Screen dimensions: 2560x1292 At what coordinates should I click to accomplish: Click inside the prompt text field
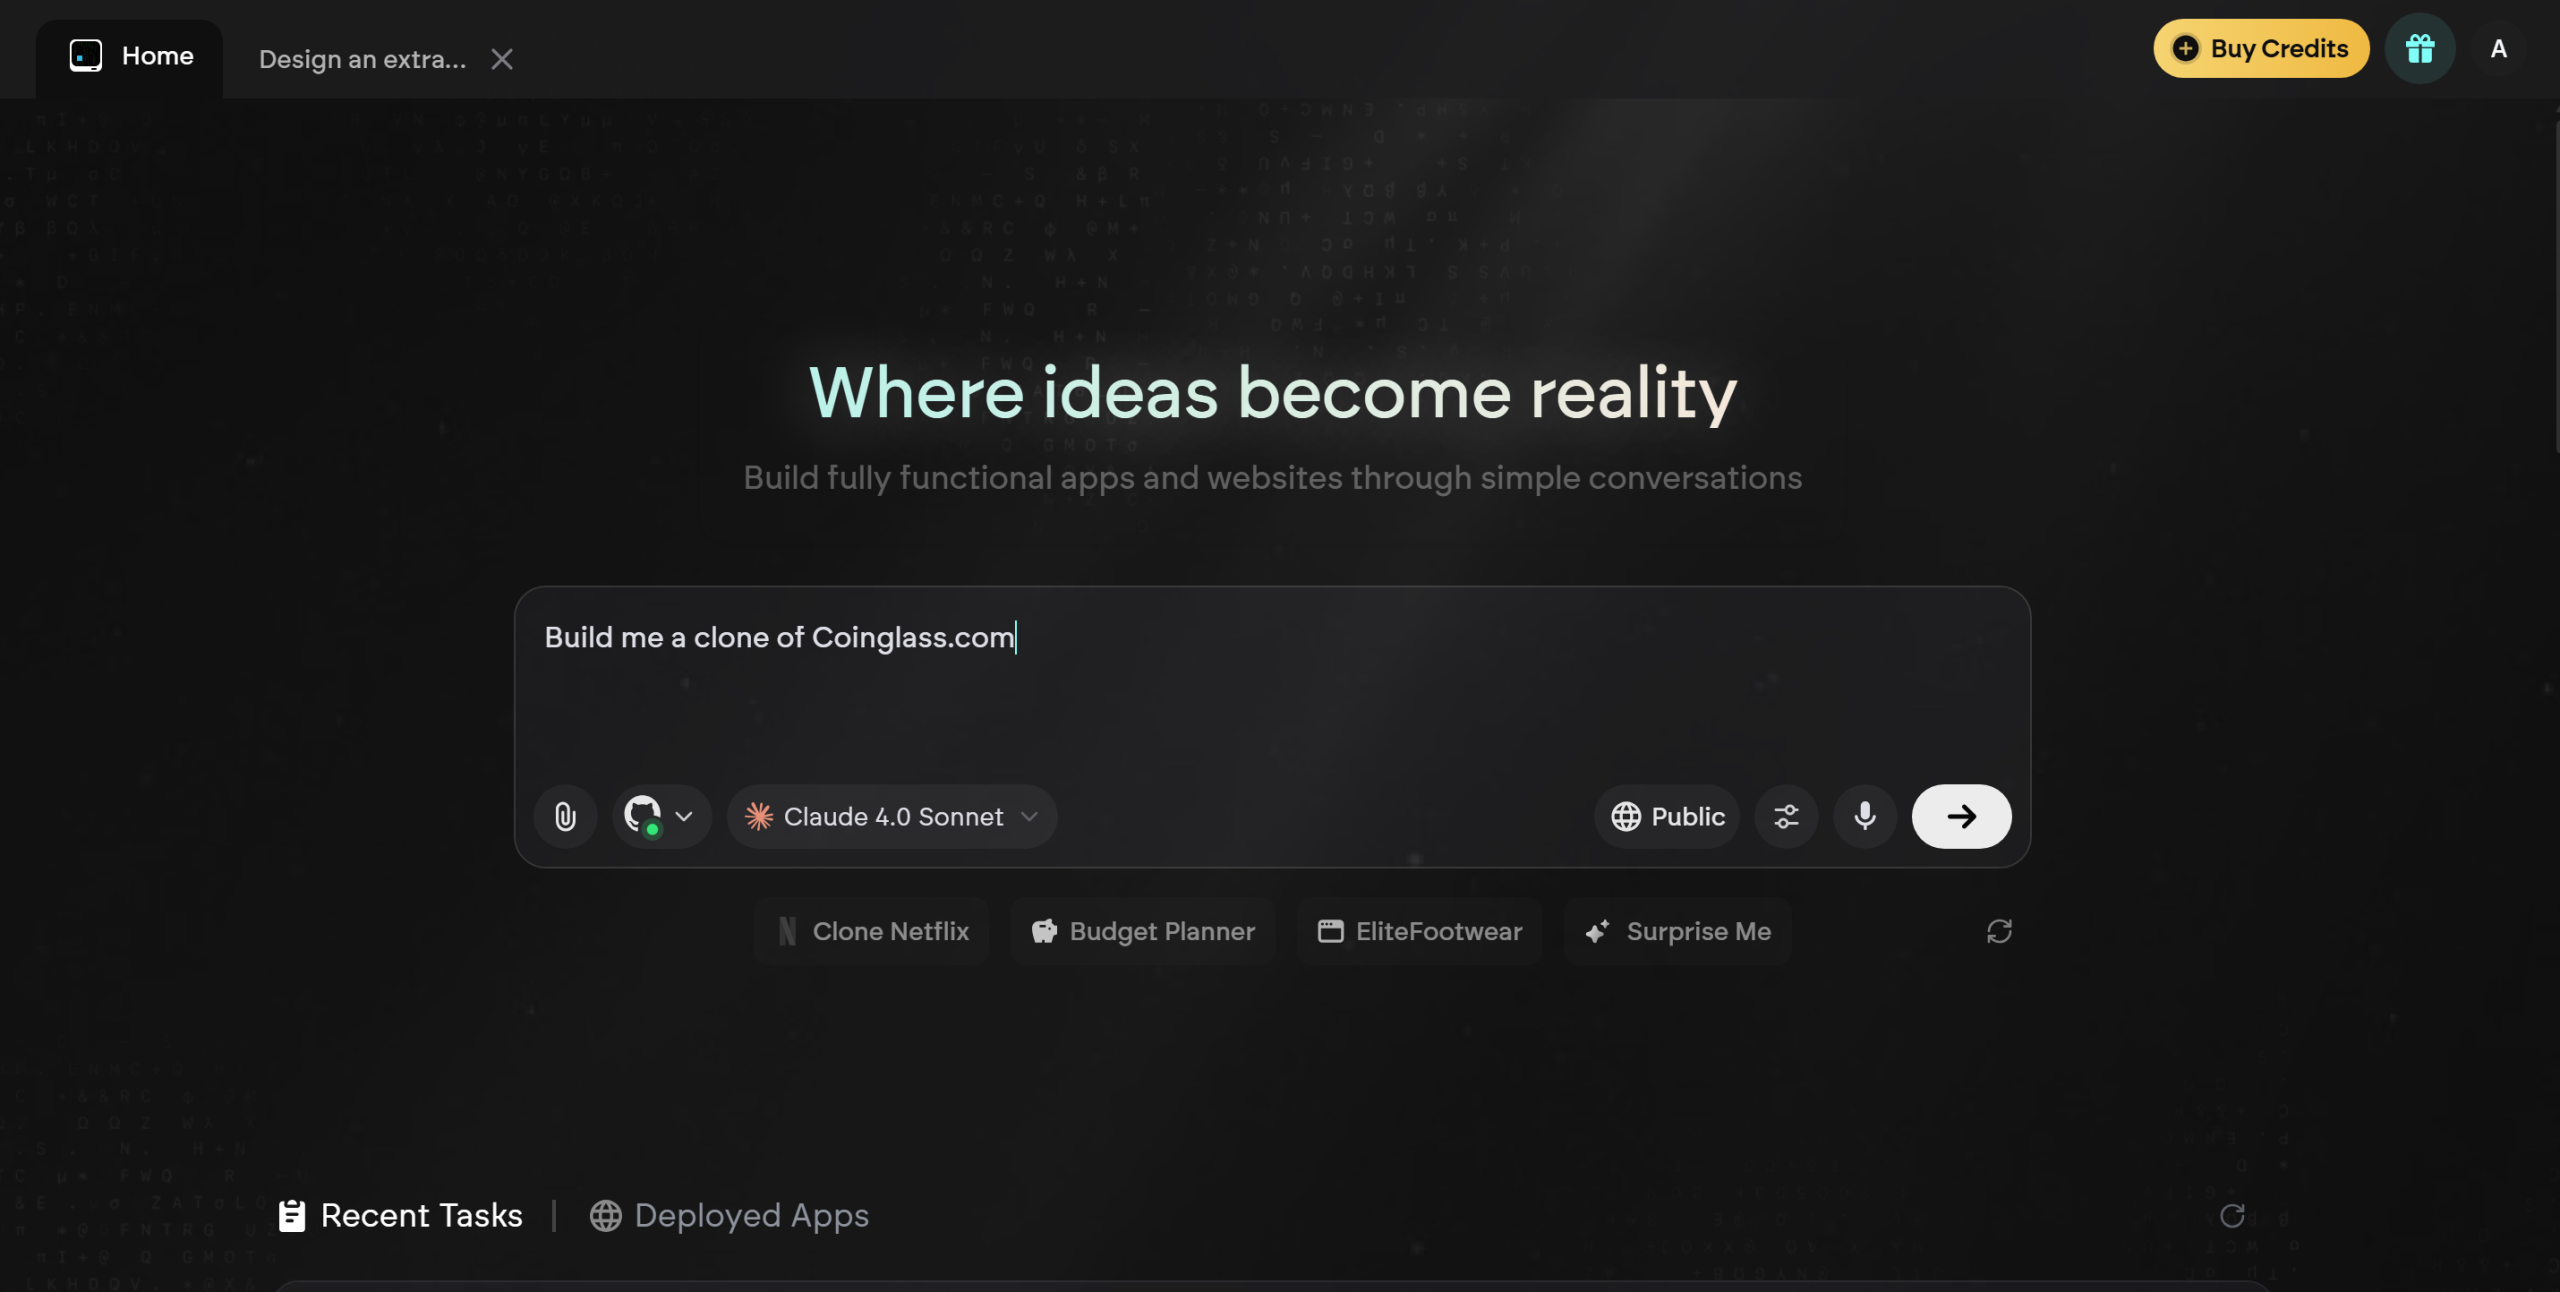1270,690
